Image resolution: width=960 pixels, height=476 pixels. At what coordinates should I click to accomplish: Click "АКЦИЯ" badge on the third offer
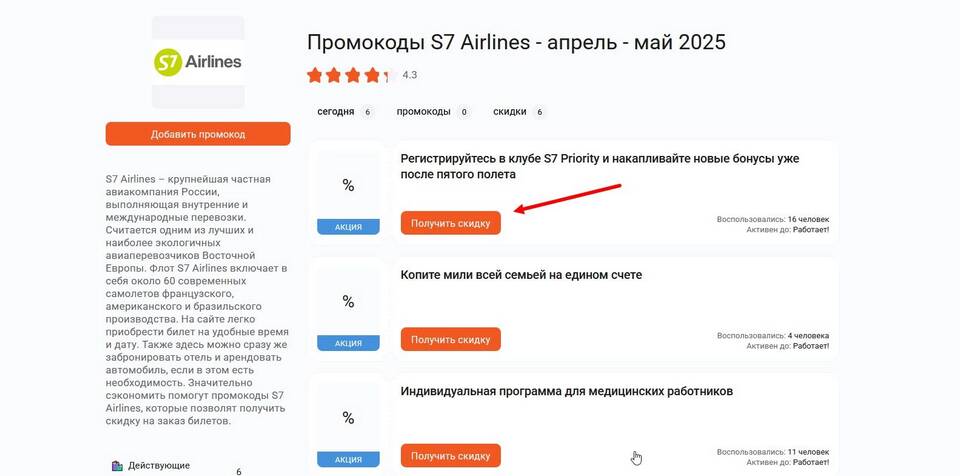click(x=348, y=459)
